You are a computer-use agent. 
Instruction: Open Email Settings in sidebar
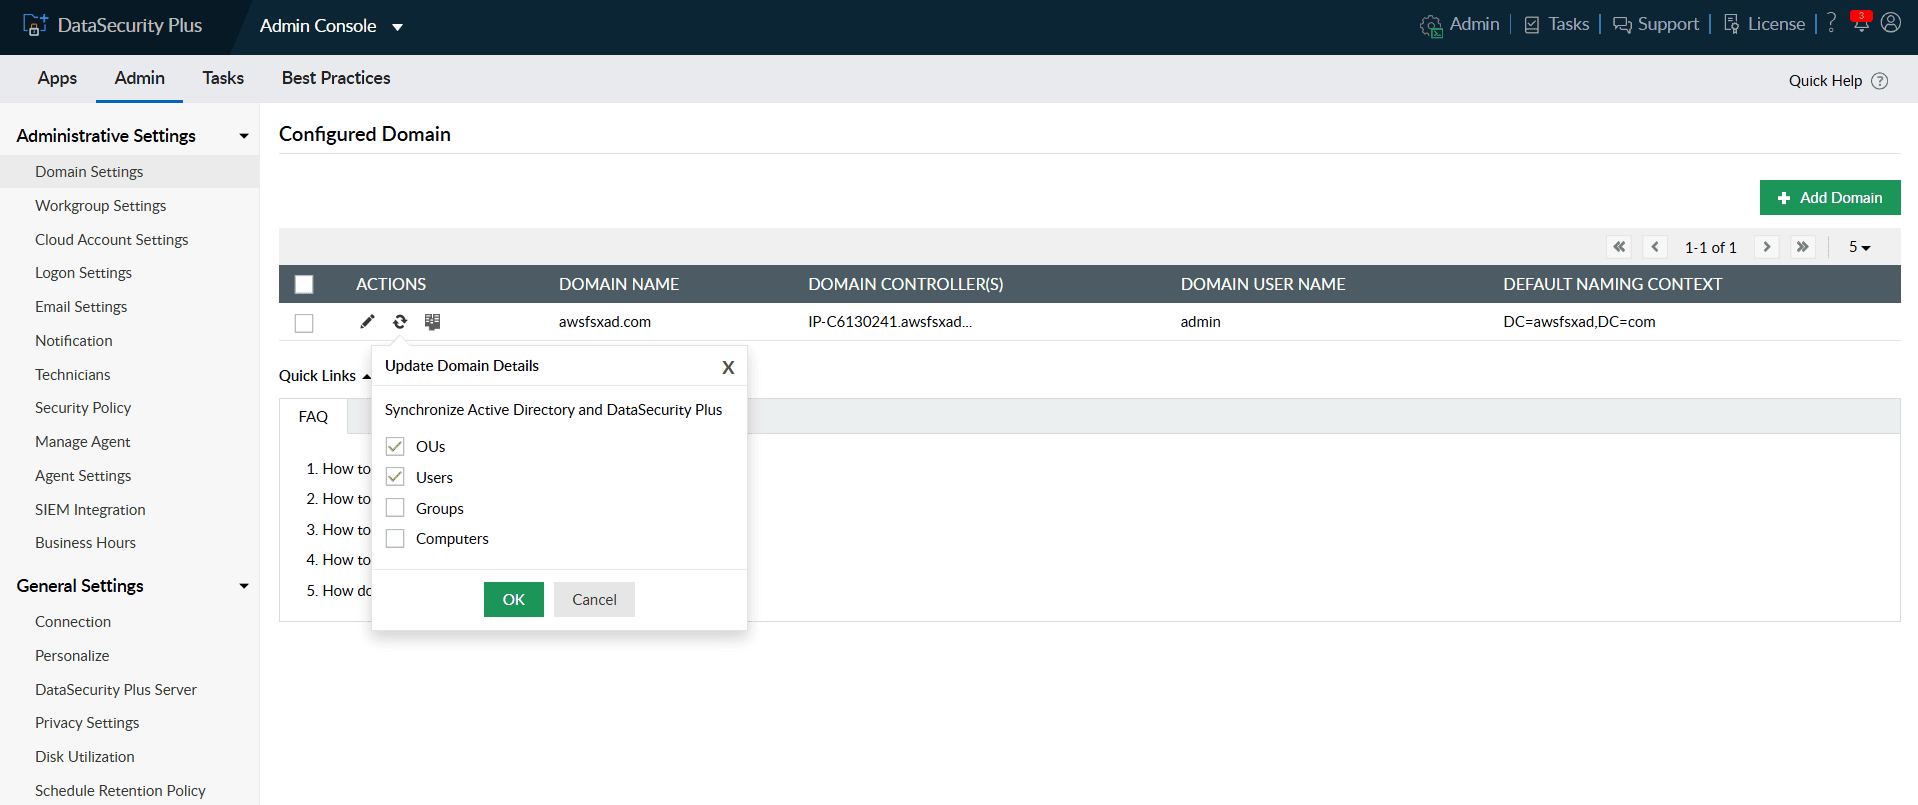81,307
